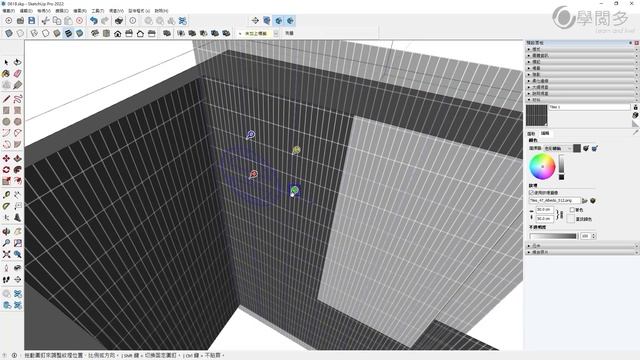Switch to Iso view icon
The height and width of the screenshot is (360, 640).
(95, 33)
